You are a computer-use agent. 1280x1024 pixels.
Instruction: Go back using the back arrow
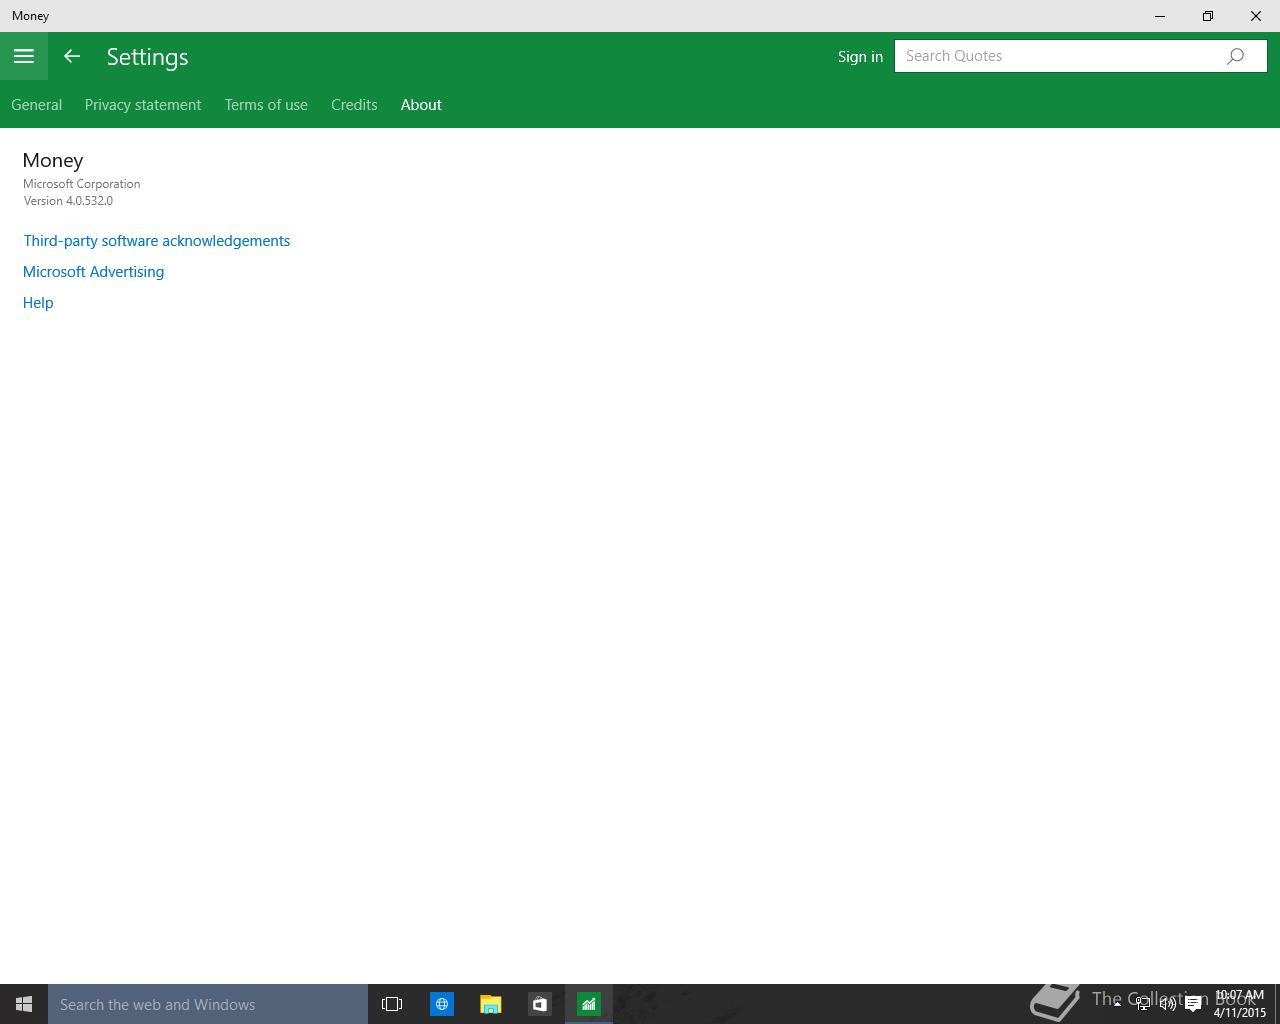[x=72, y=56]
